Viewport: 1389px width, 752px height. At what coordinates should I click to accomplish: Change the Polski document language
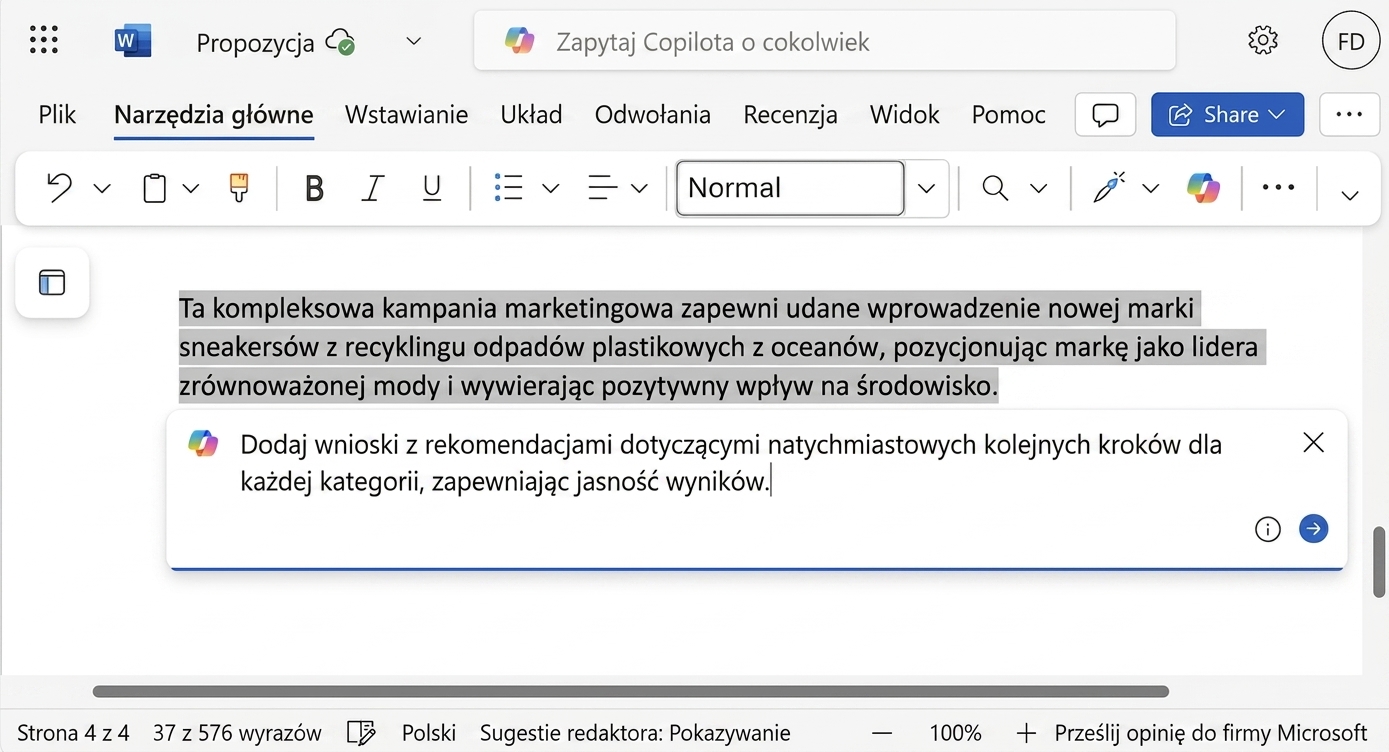click(429, 733)
